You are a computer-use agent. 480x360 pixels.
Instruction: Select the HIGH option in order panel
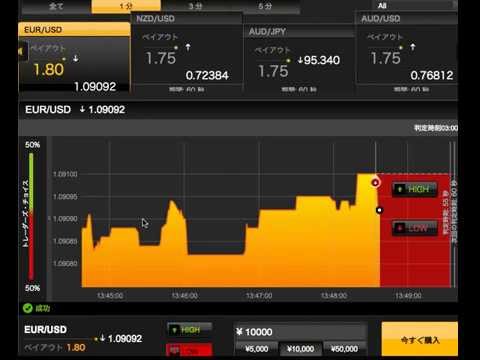189,330
